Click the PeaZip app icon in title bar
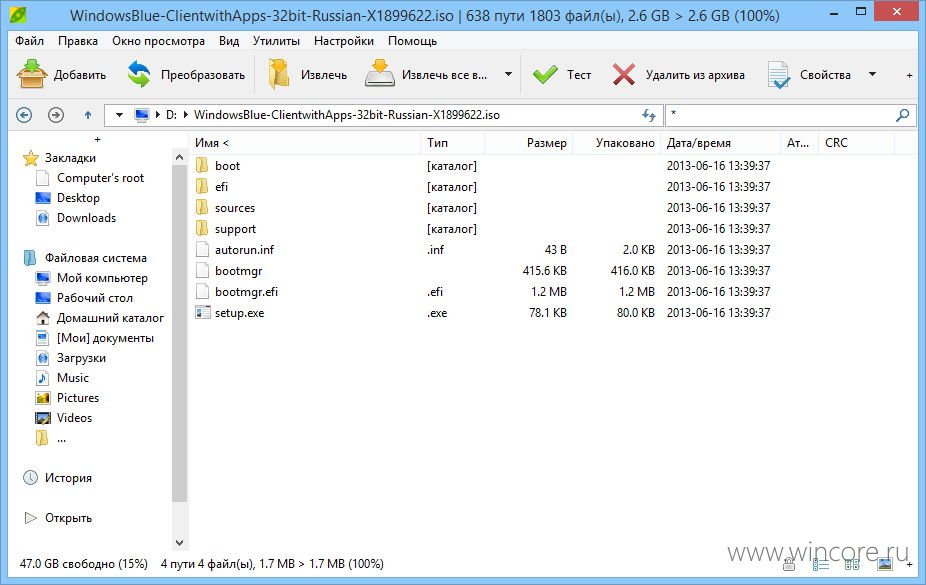This screenshot has width=926, height=585. click(x=18, y=15)
